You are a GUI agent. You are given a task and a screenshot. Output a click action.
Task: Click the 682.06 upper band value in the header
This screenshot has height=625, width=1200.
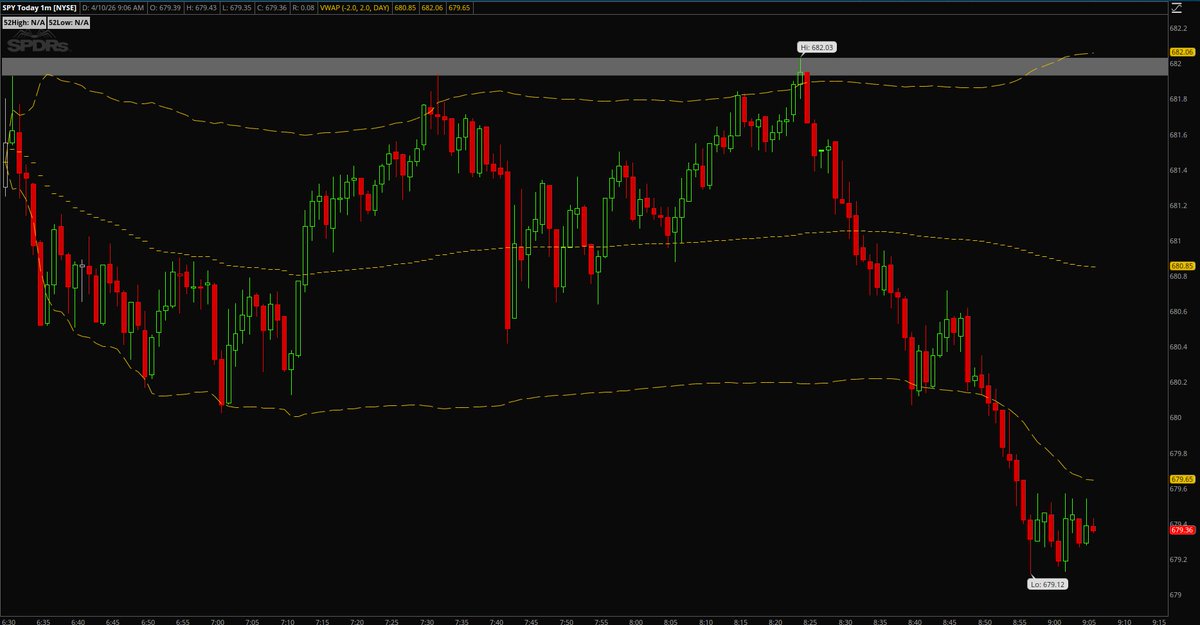432,8
